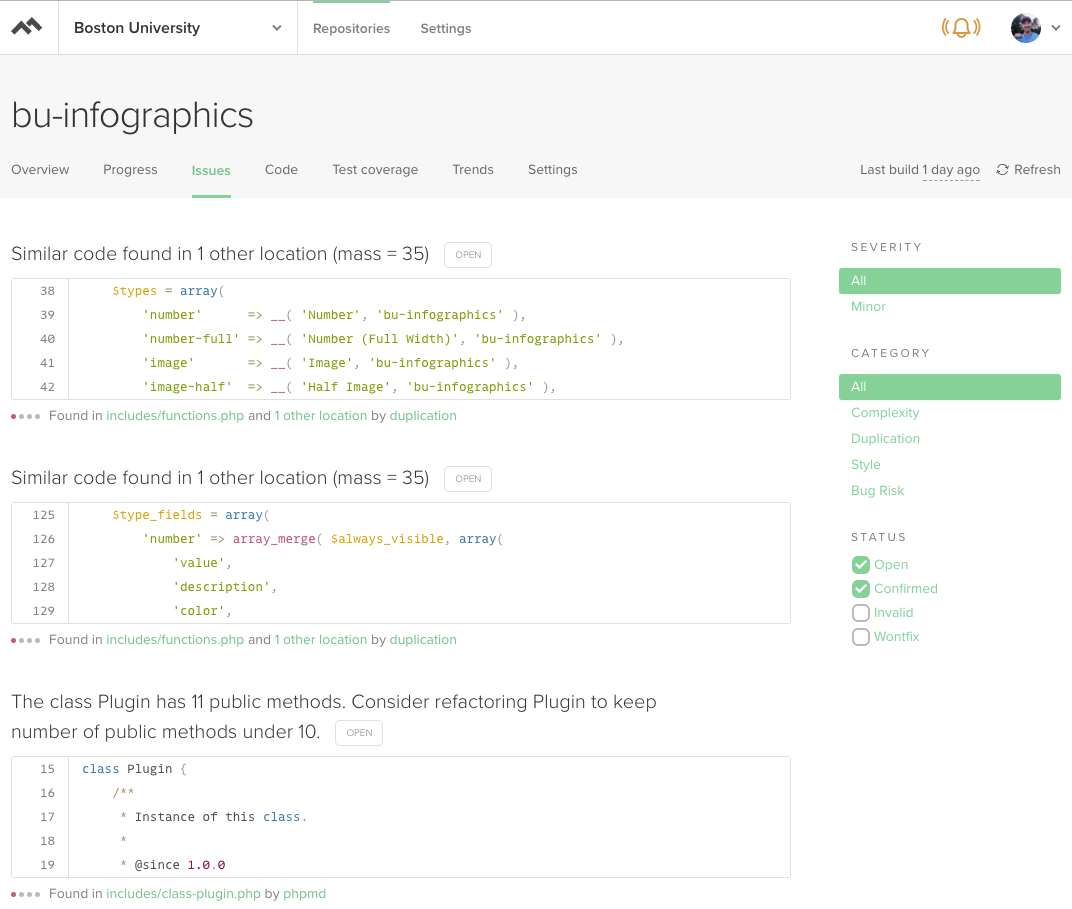Click code line 40 'number-full'
The image size is (1072, 909).
click(x=401, y=339)
